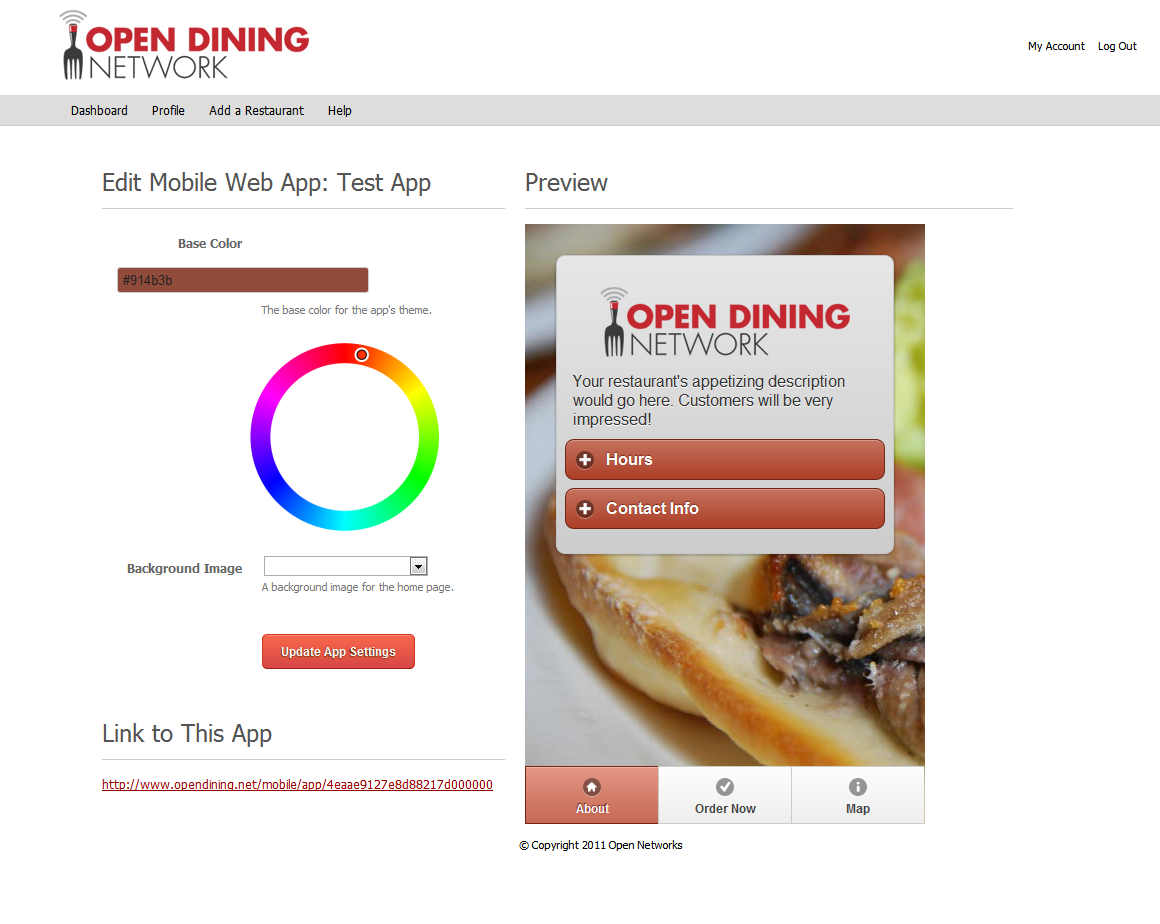Click the Update App Settings button

[x=338, y=652]
